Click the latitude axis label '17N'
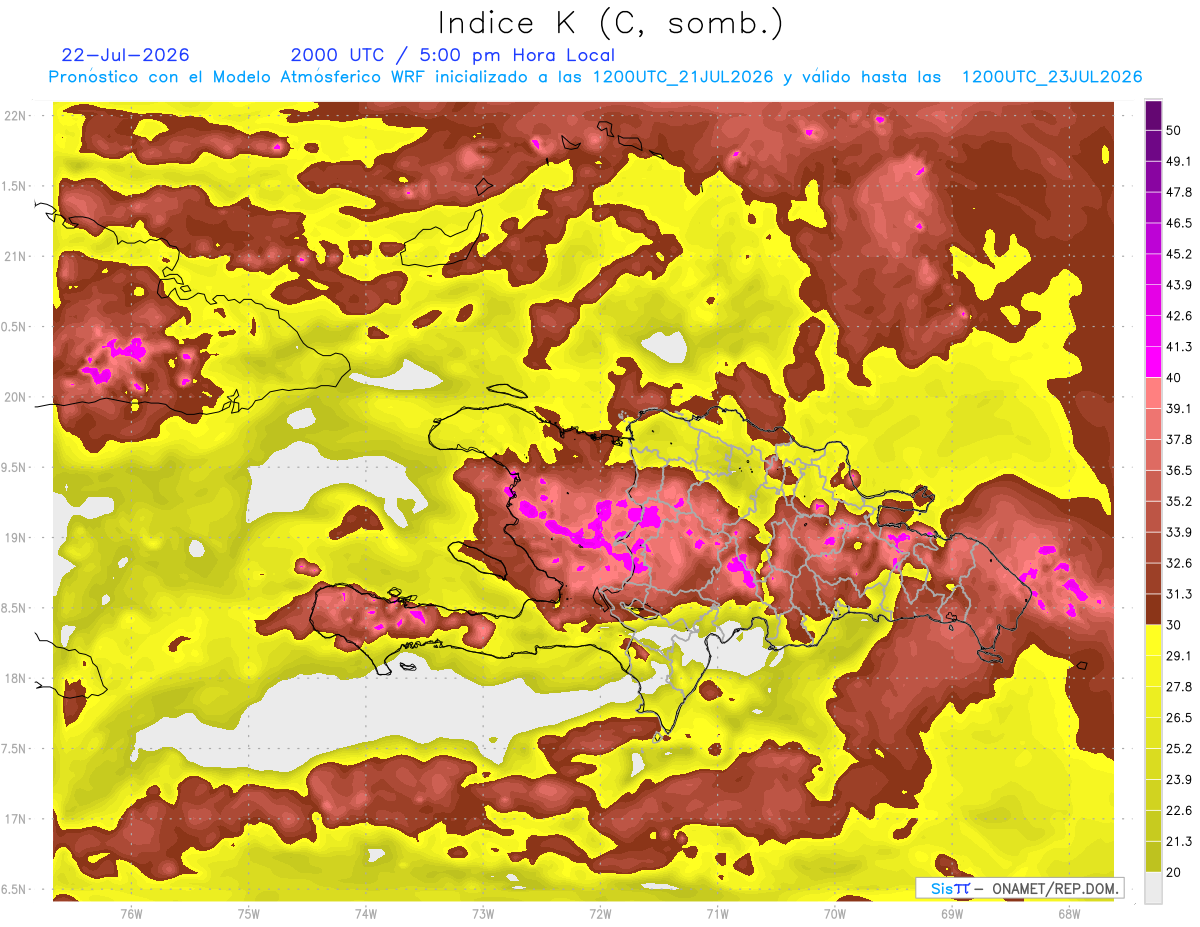Image resolution: width=1200 pixels, height=927 pixels. (17, 819)
